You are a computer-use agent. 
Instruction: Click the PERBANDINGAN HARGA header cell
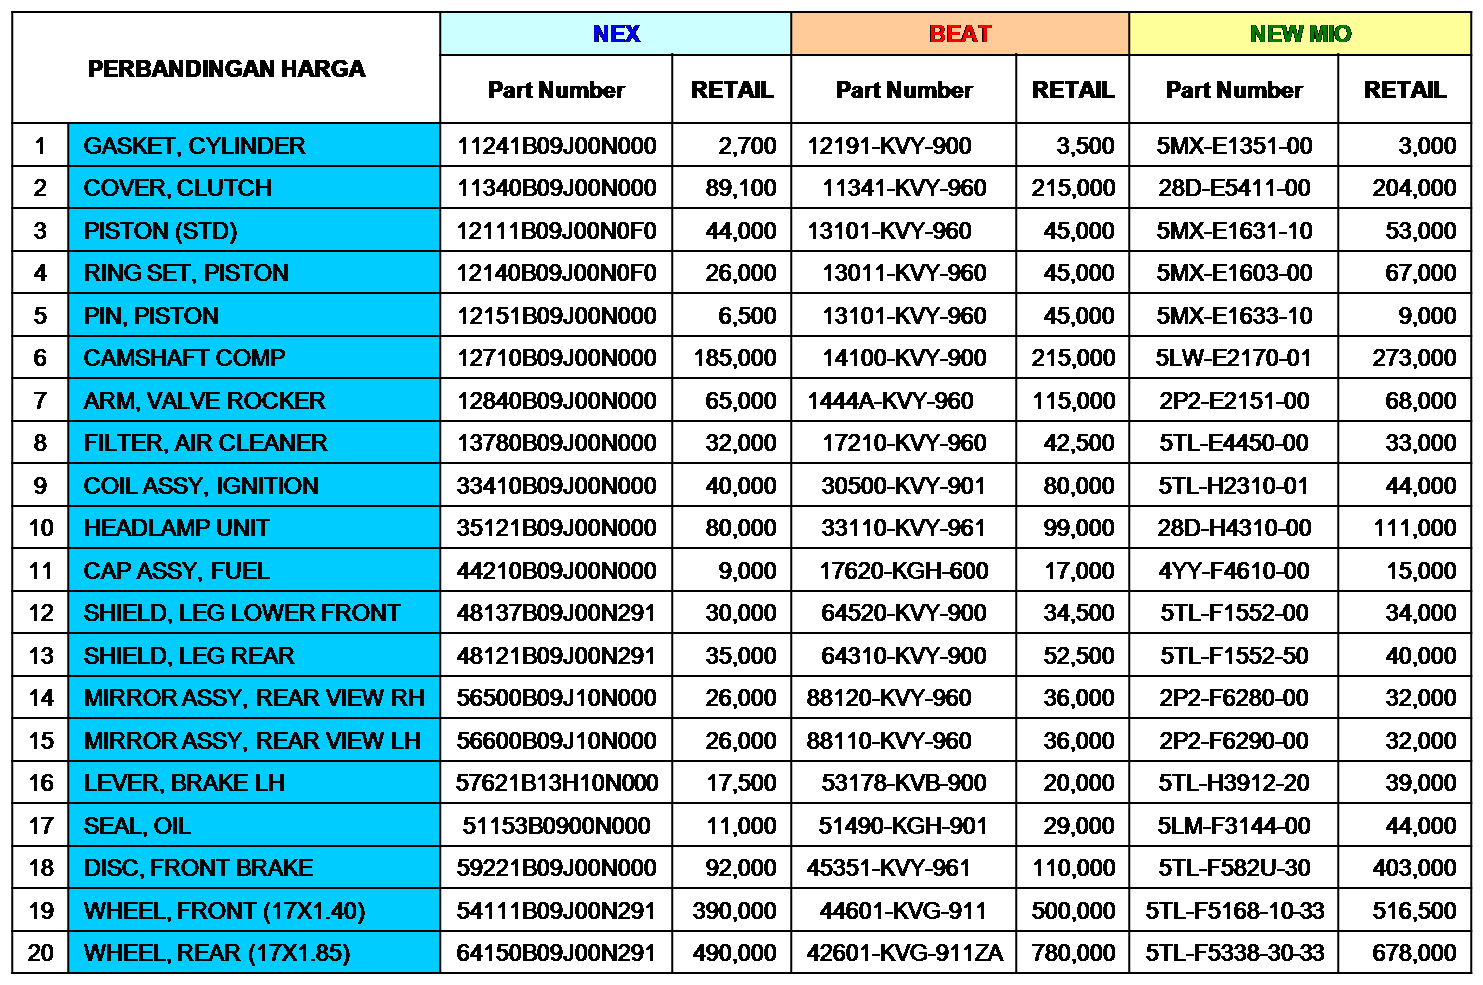(226, 68)
